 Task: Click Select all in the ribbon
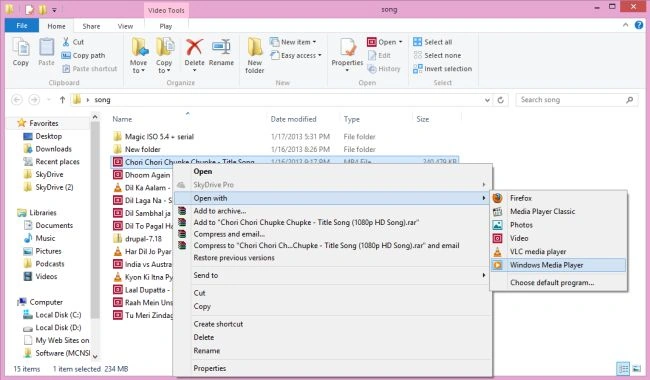tap(432, 42)
